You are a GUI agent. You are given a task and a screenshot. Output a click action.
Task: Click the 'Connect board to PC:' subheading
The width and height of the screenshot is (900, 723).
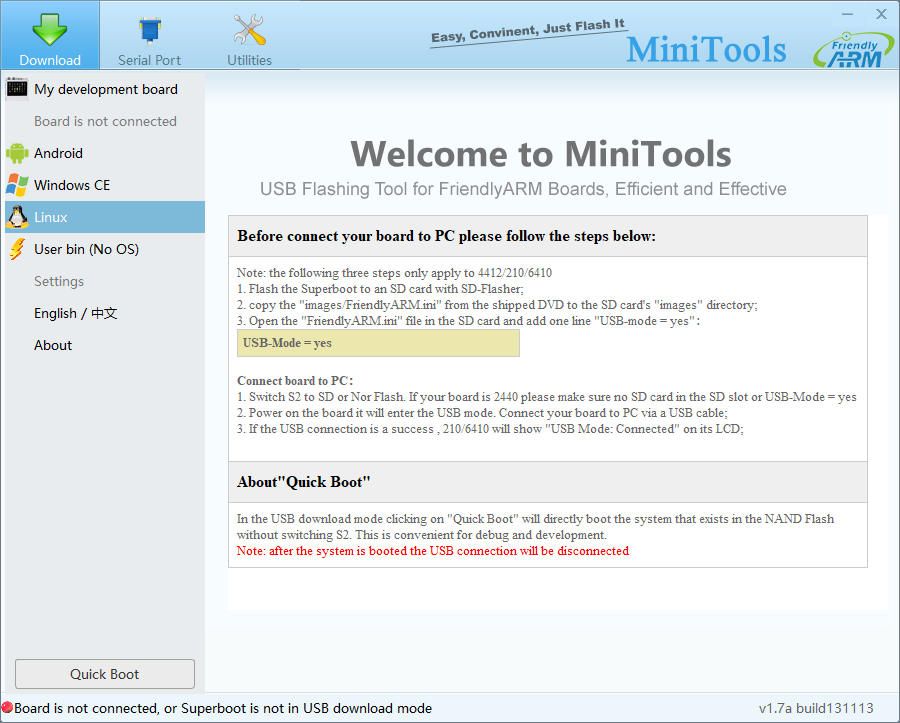point(295,381)
